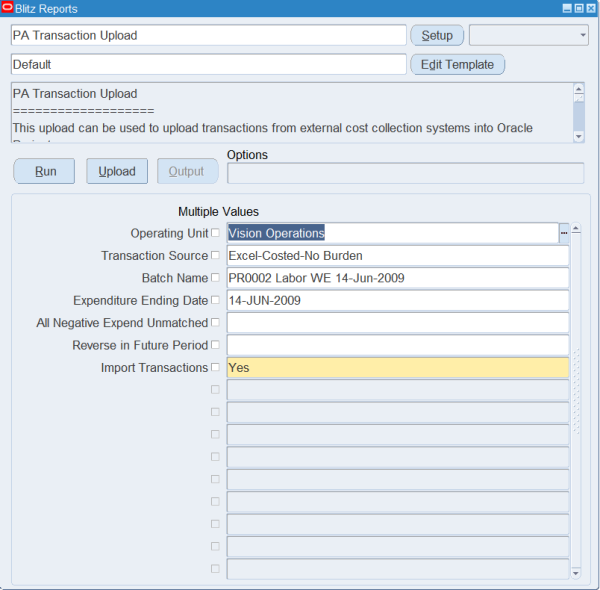The width and height of the screenshot is (600, 590).
Task: Close the Blitz Reports window
Action: point(591,8)
